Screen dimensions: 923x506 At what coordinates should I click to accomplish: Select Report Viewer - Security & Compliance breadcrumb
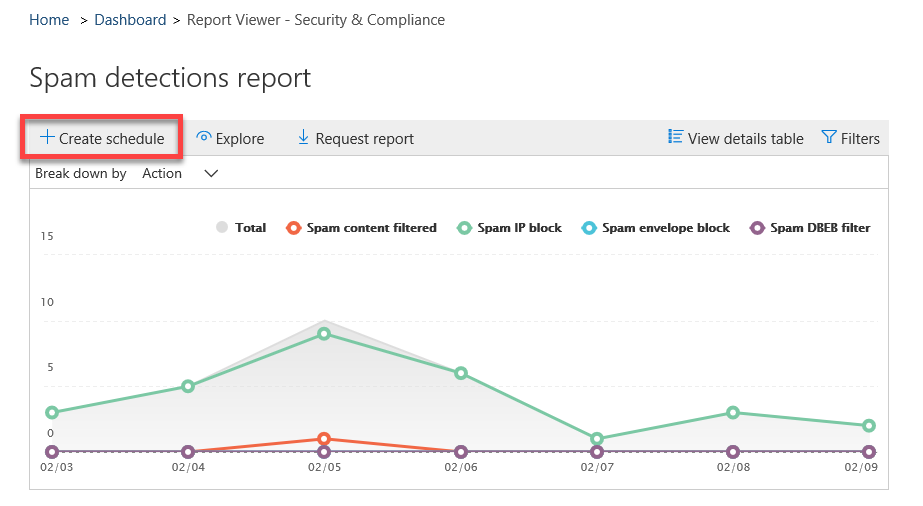click(x=316, y=20)
